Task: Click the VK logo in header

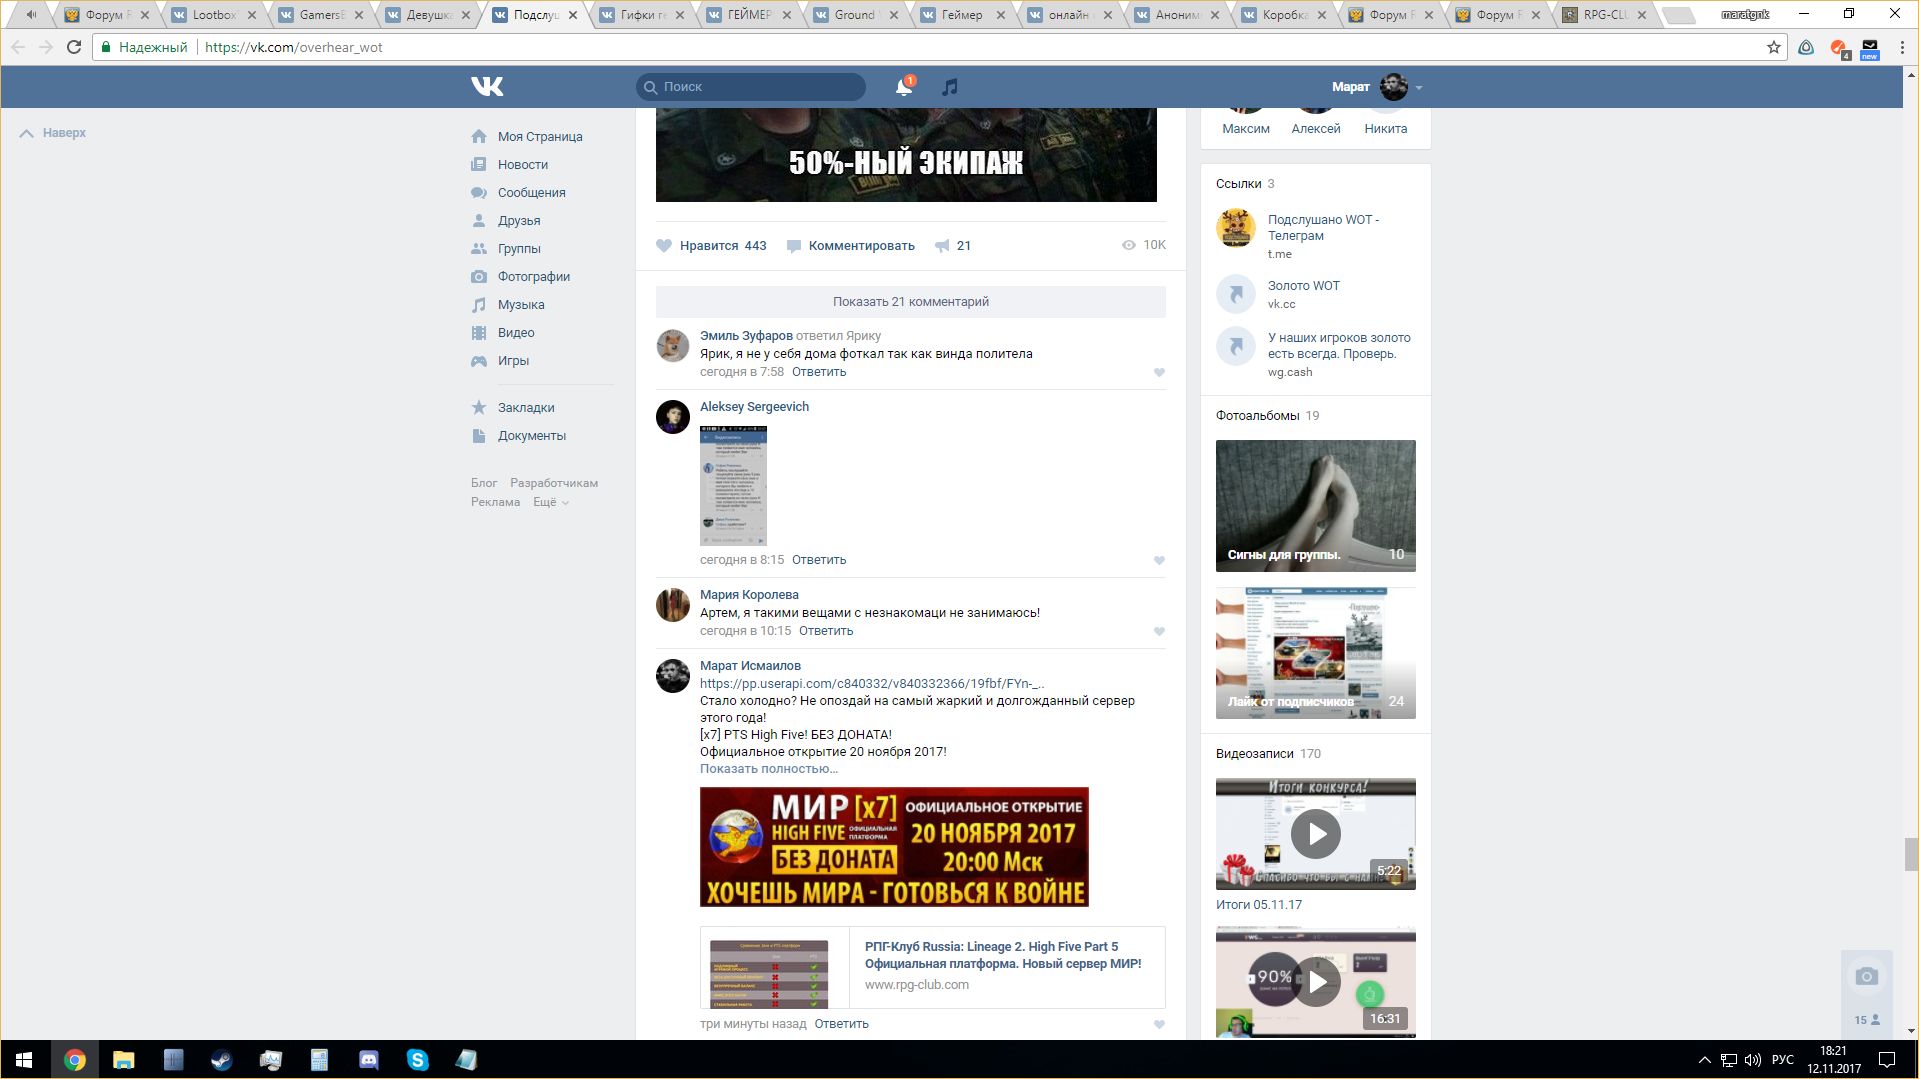Action: [487, 87]
